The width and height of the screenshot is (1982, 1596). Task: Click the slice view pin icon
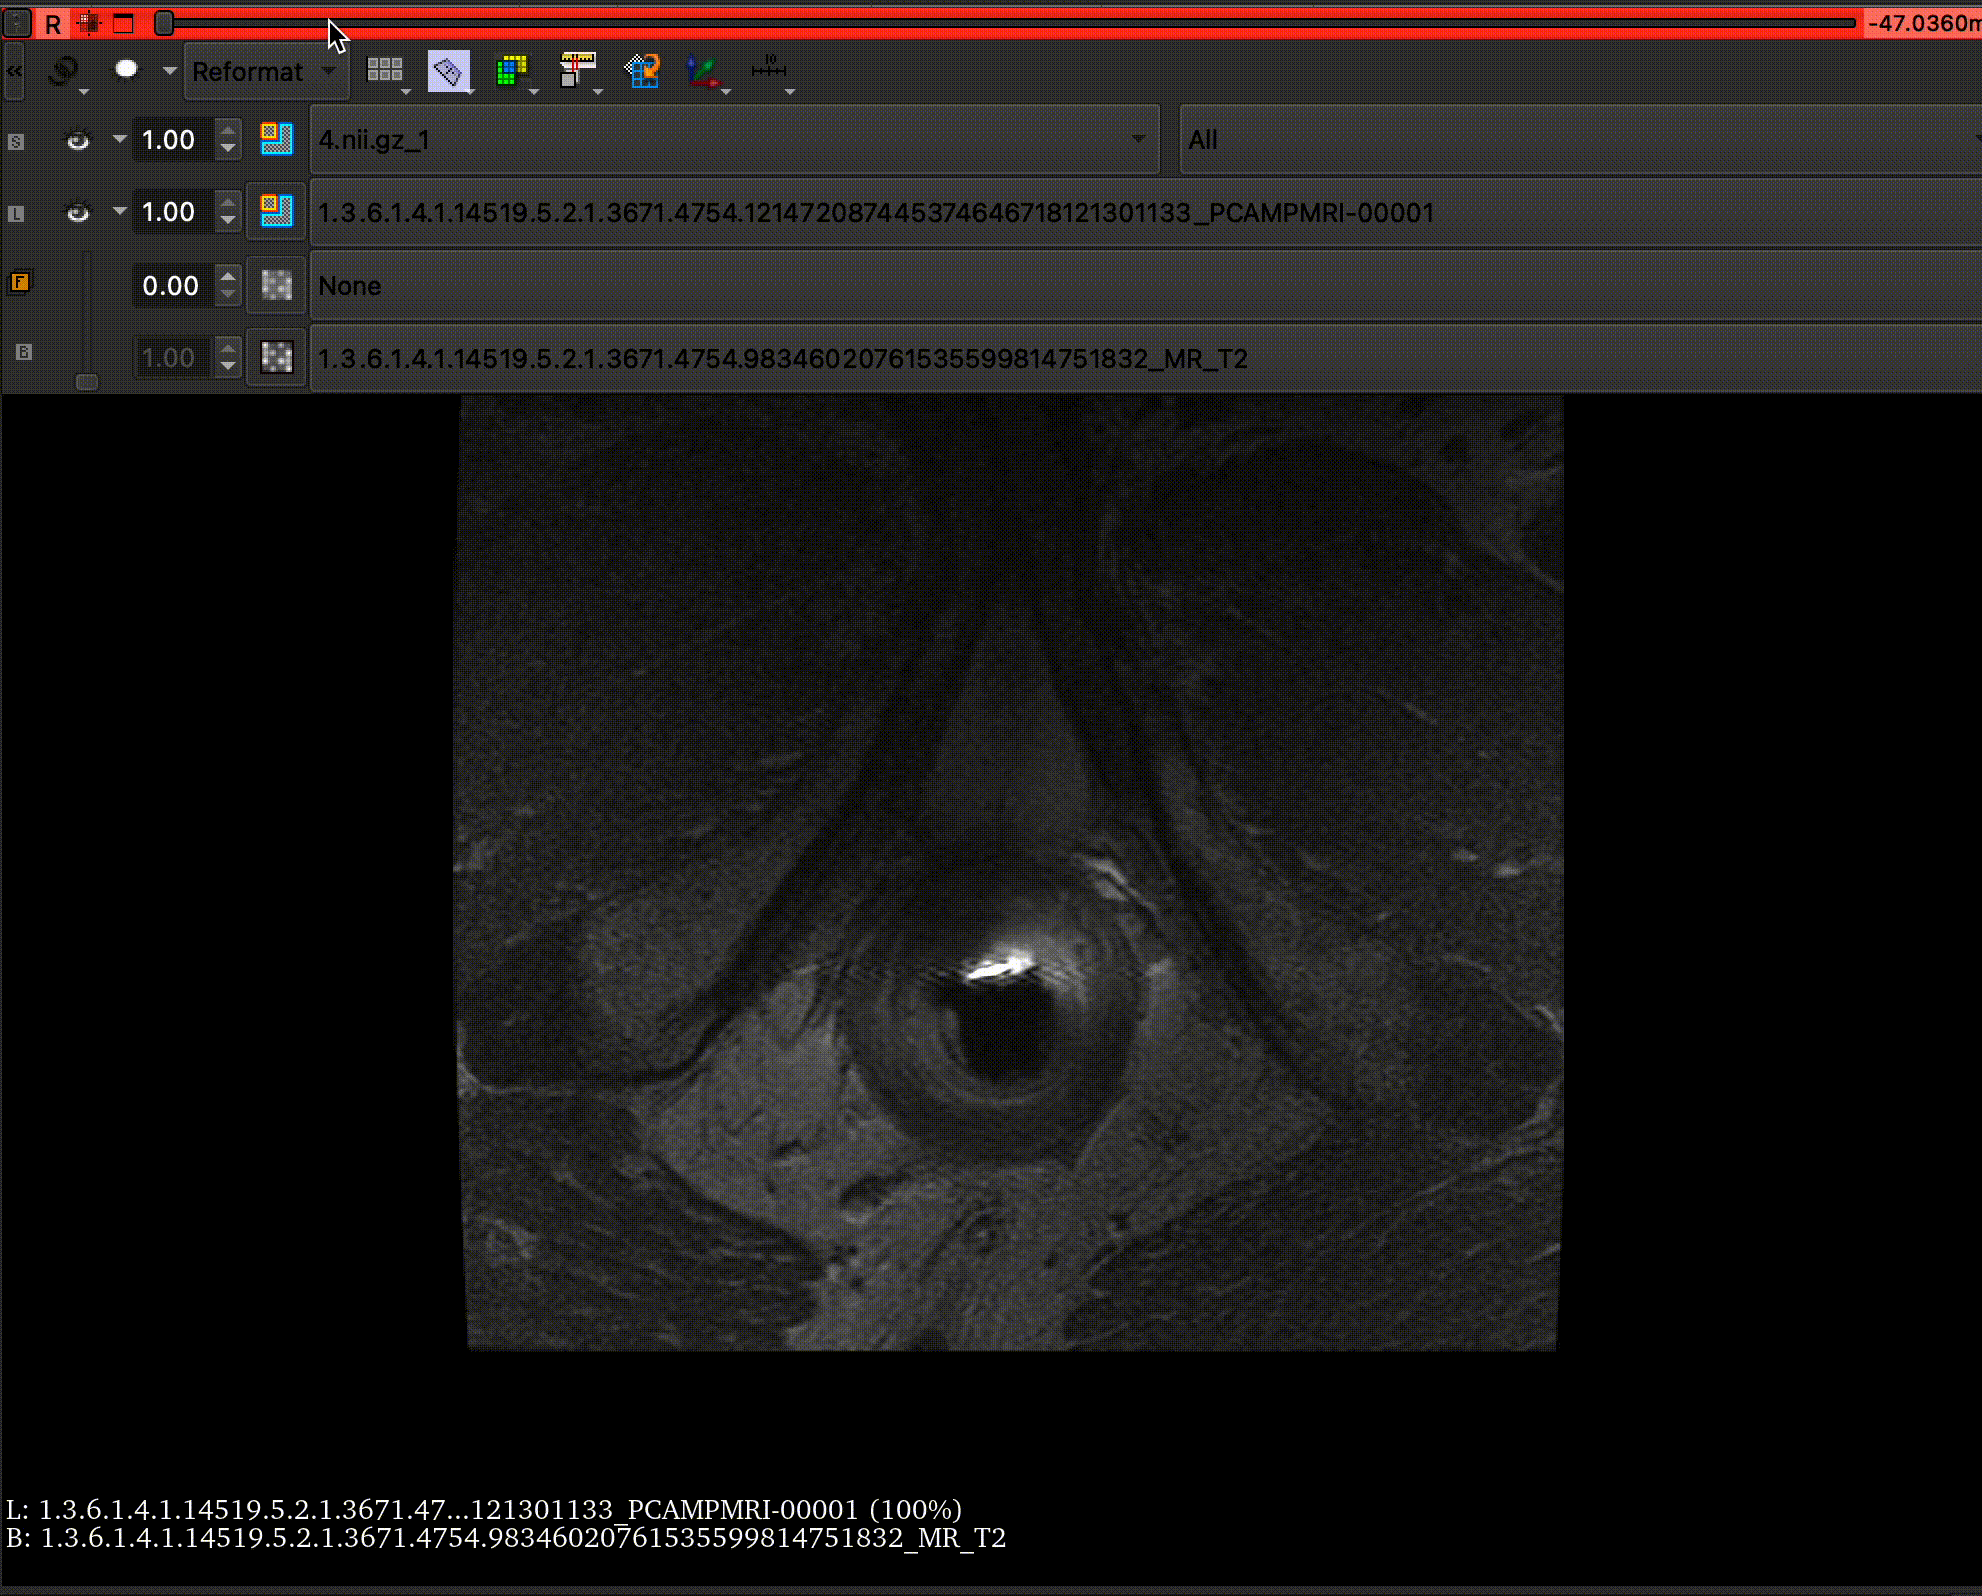[x=17, y=22]
